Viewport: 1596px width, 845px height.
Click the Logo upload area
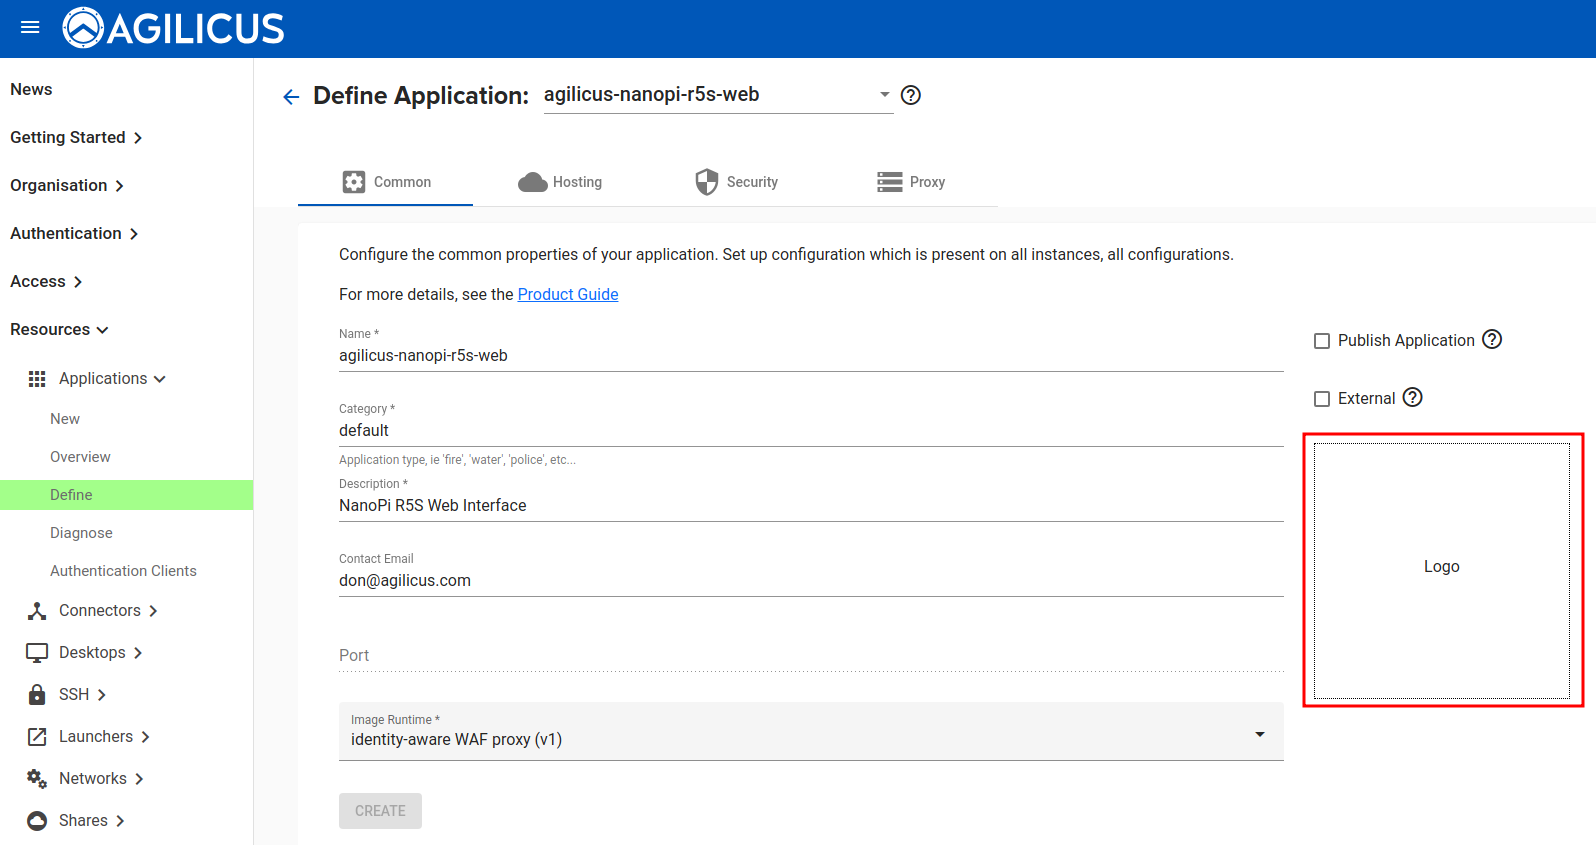(x=1441, y=569)
